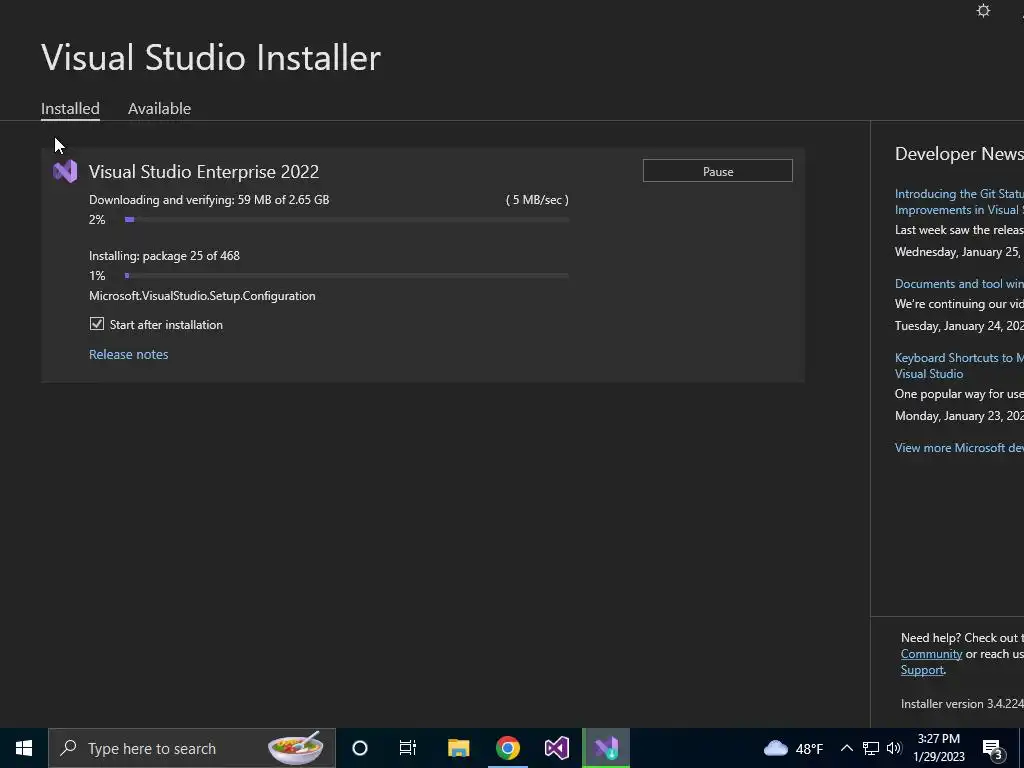Open the Git Status improvements news article
This screenshot has width=1024, height=768.
959,202
